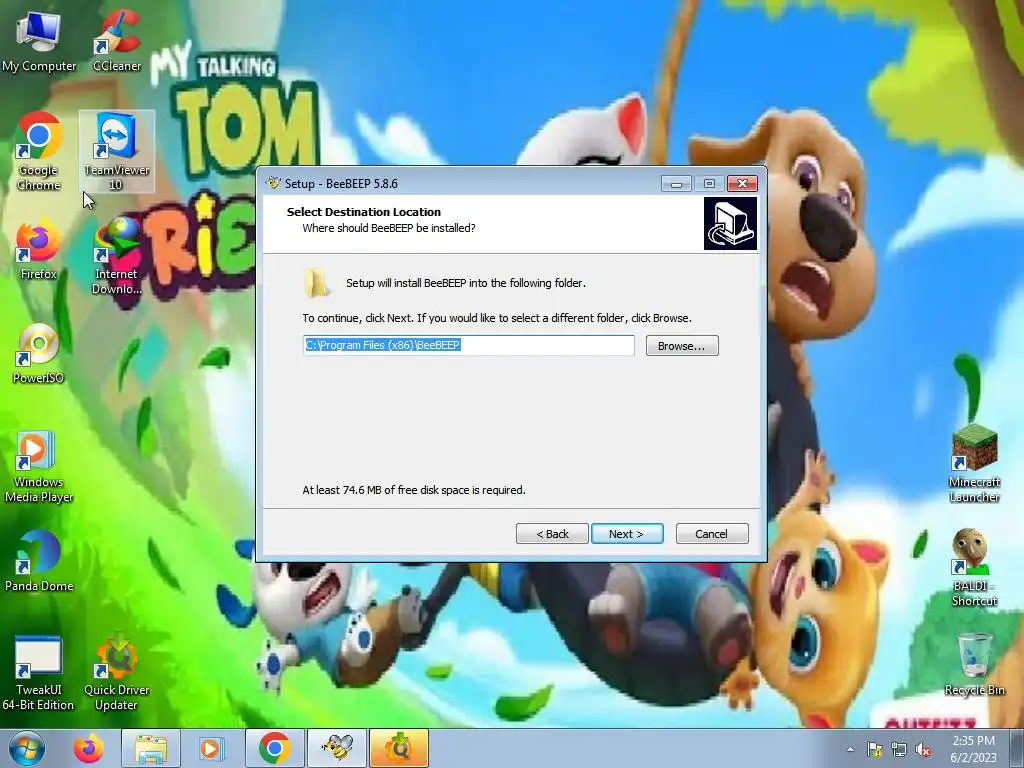Open the Recycle Bin
This screenshot has width=1024, height=768.
click(974, 665)
